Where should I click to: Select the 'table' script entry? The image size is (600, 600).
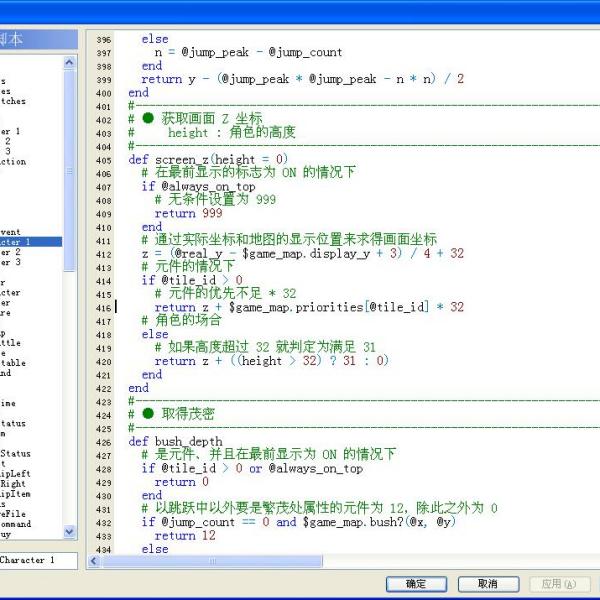coord(13,363)
